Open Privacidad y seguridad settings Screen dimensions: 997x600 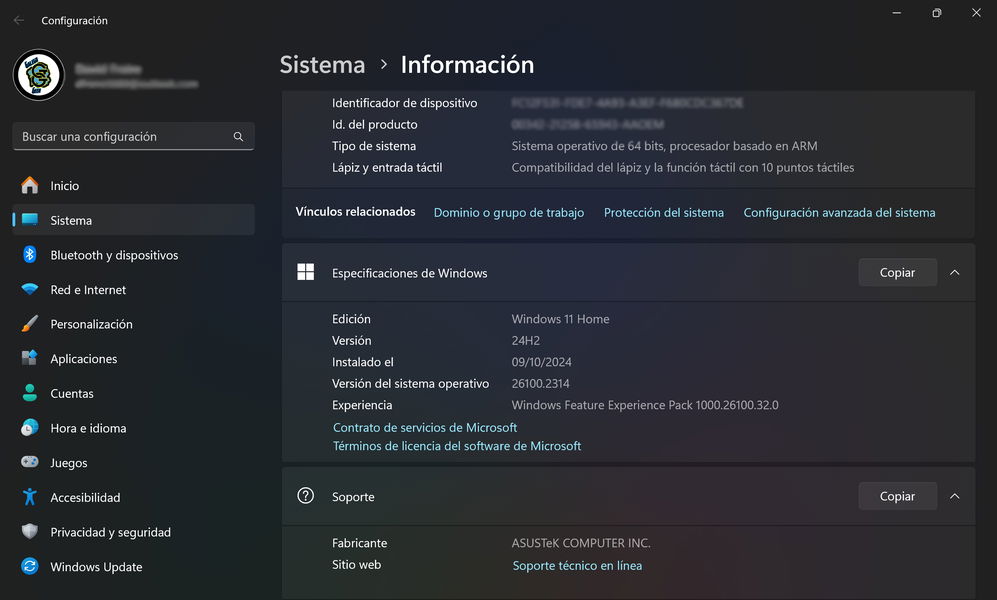coord(134,532)
